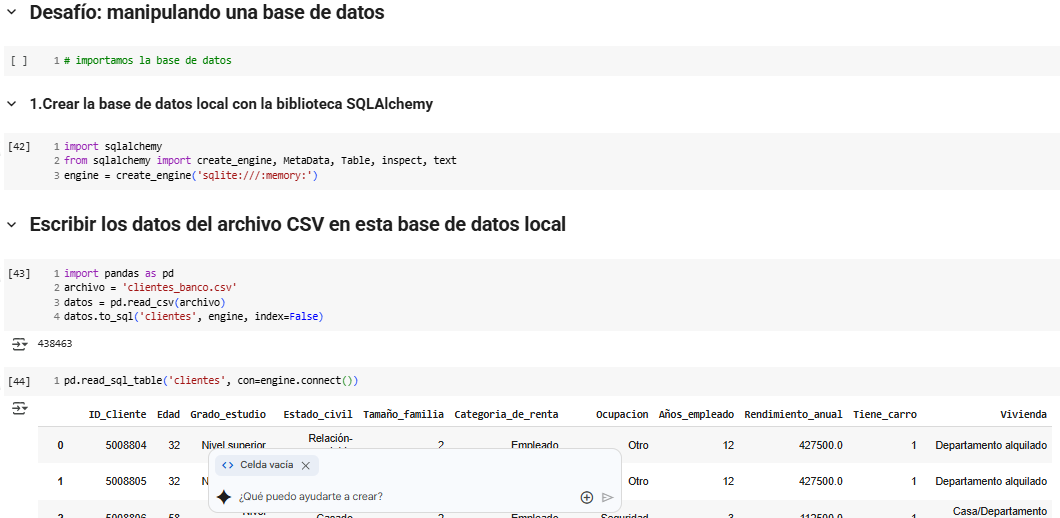Click the line "archivo = 'clientes_banco.csv'"
Screen dimensions: 1060x518
150,287
